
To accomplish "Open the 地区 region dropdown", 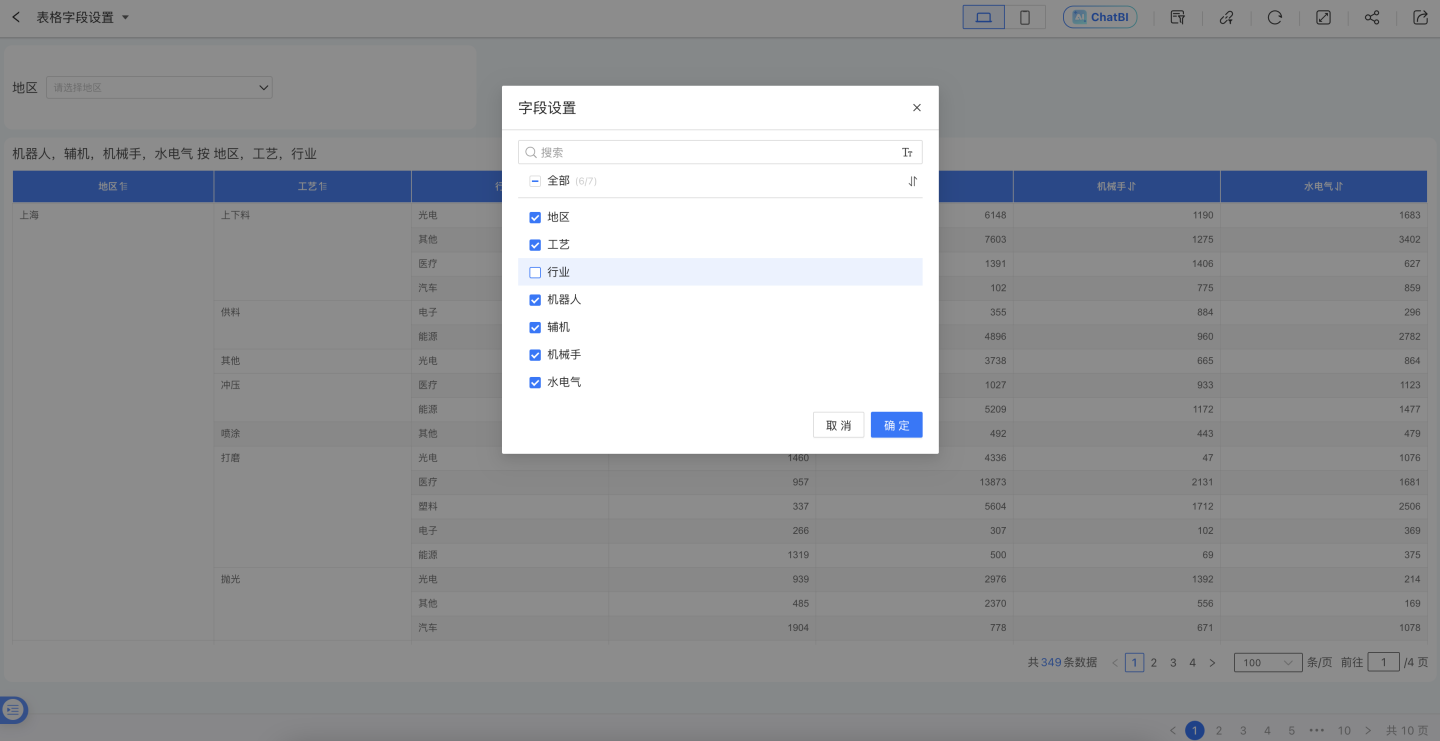I will coord(160,88).
